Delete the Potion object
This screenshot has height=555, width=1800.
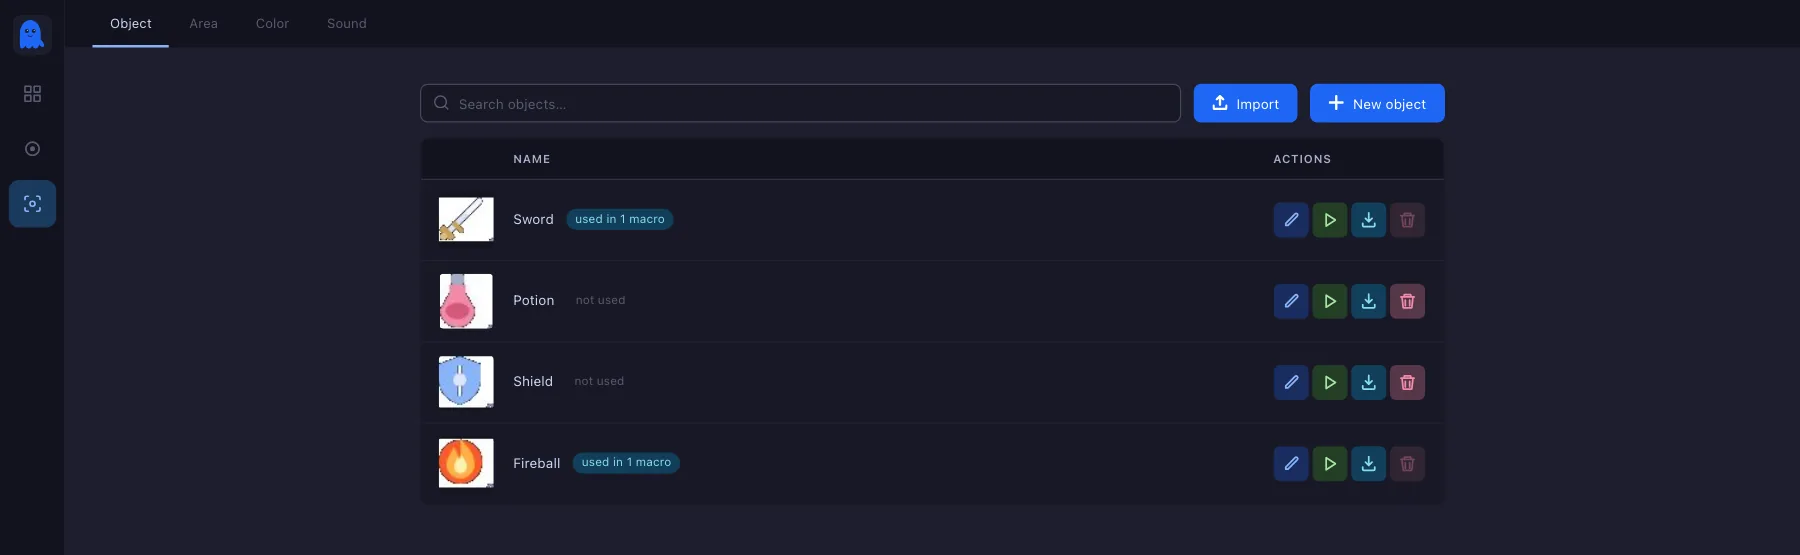[1407, 301]
